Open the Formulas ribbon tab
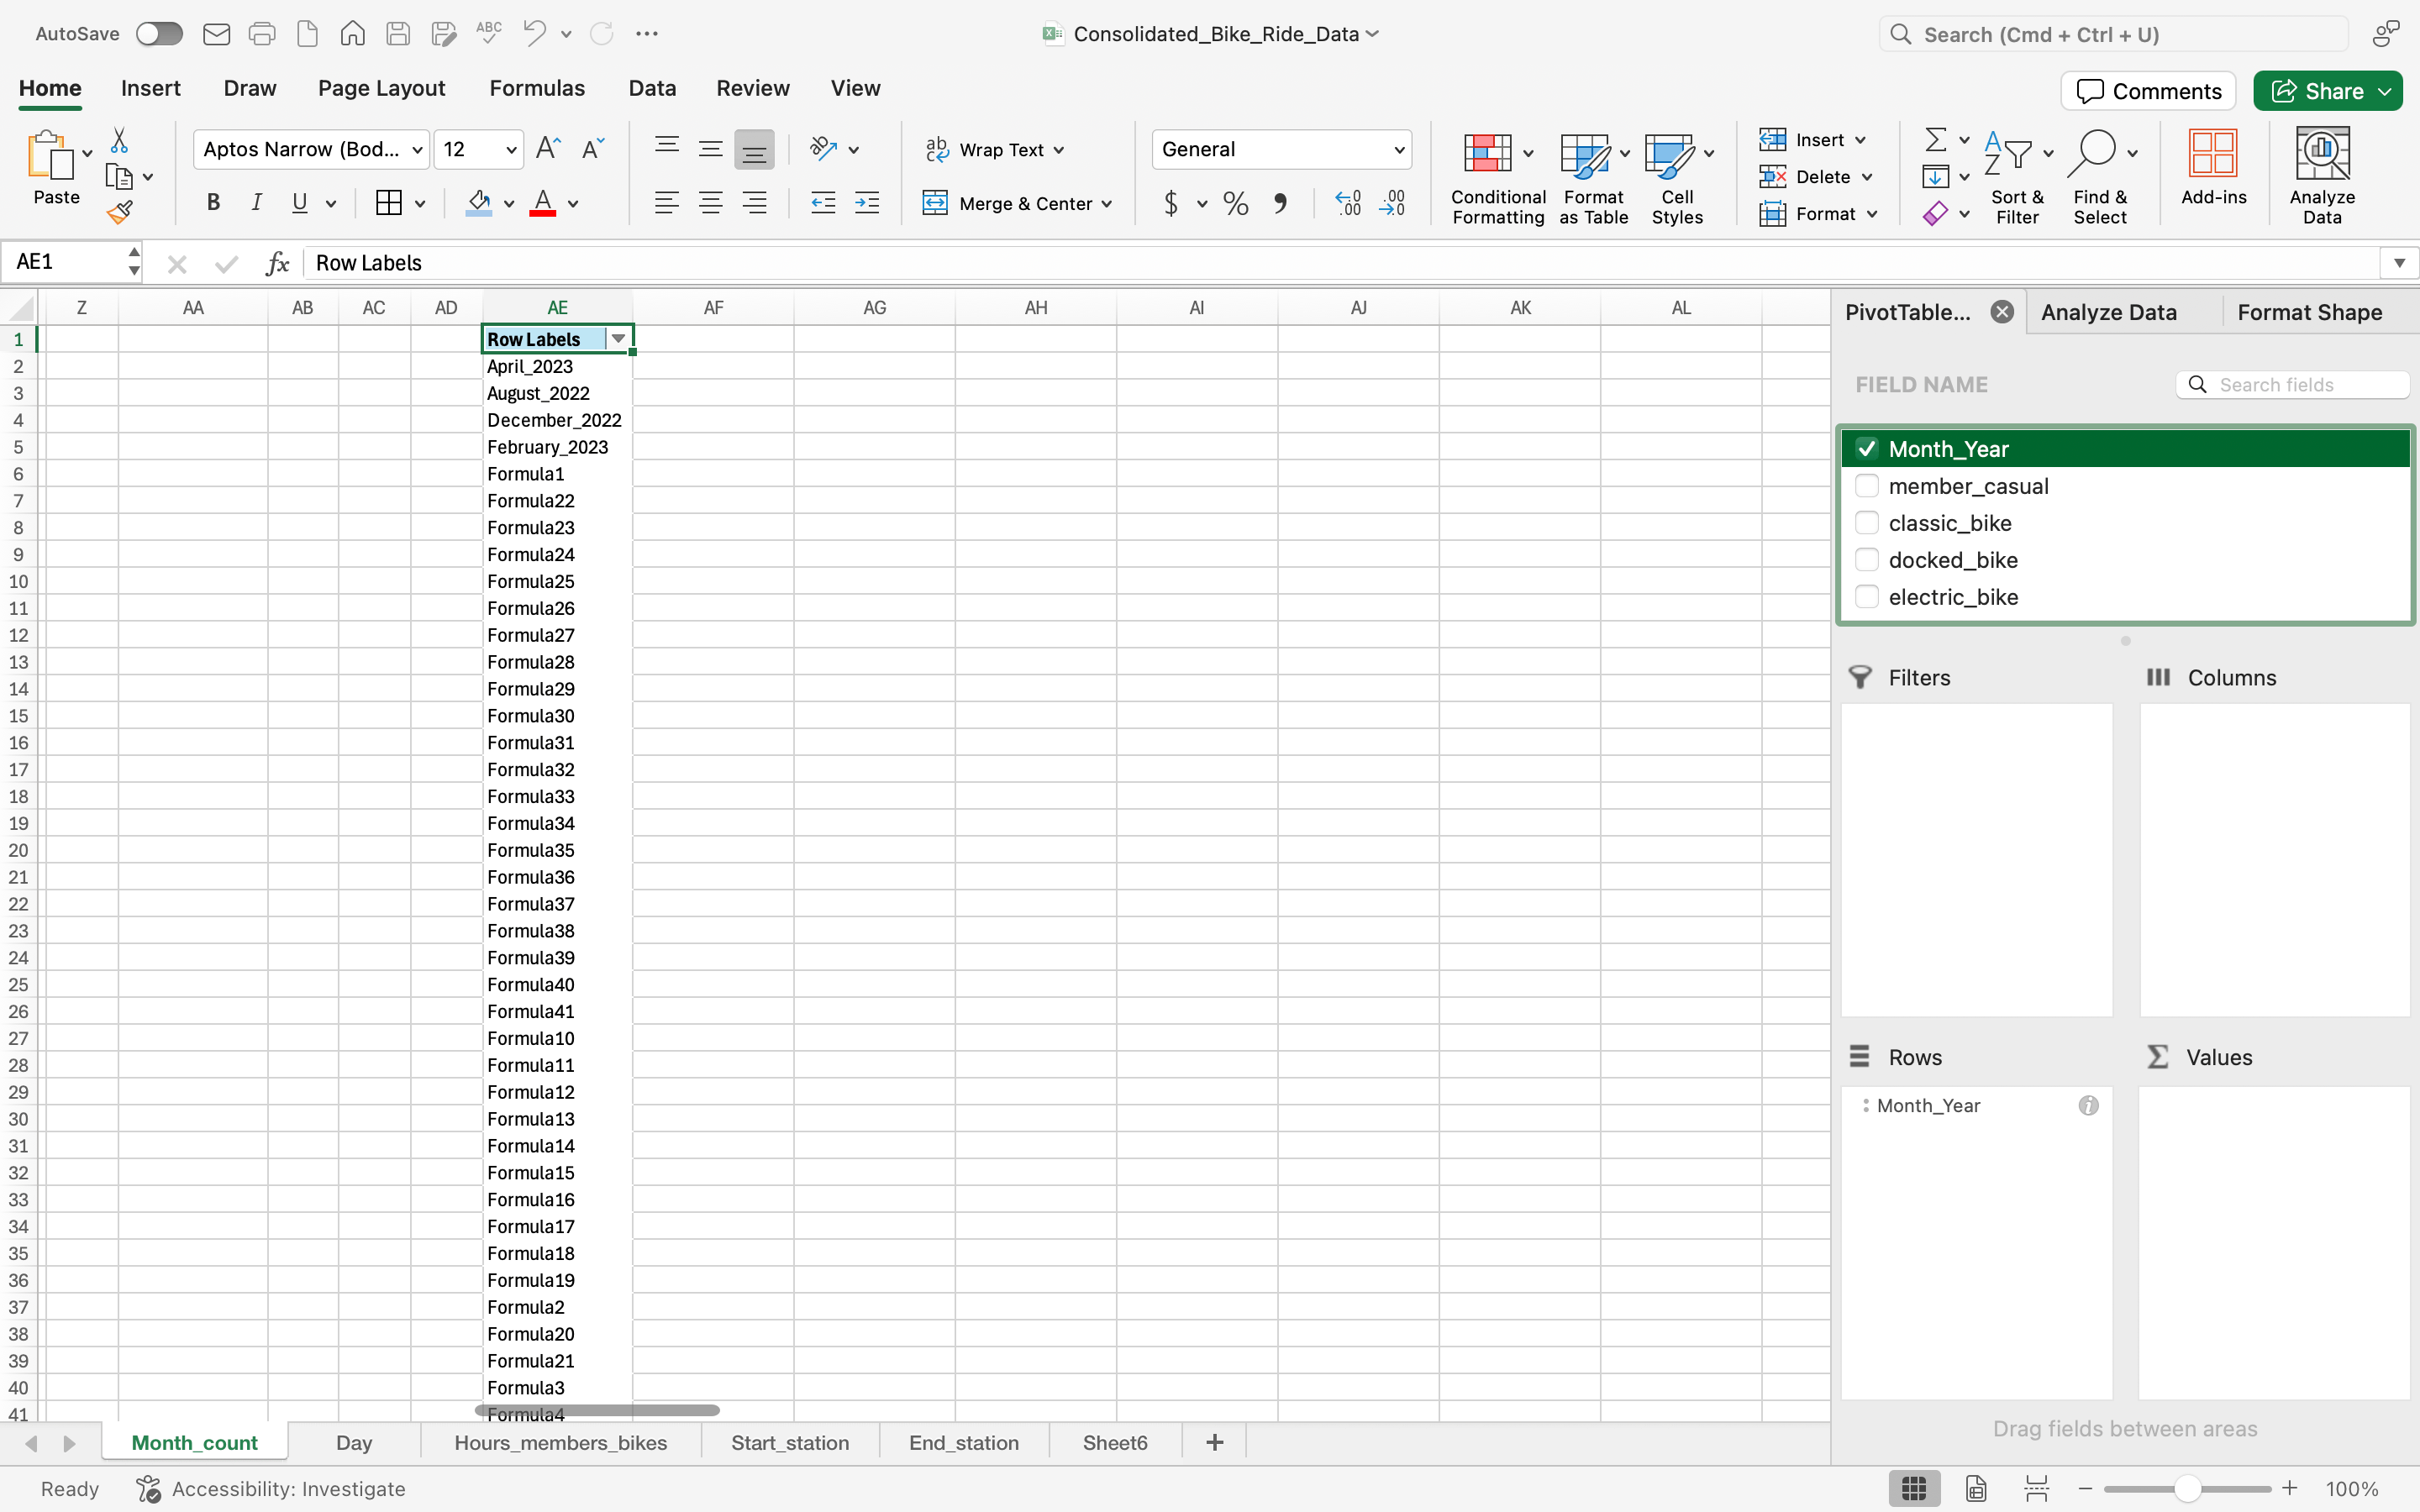 [537, 88]
